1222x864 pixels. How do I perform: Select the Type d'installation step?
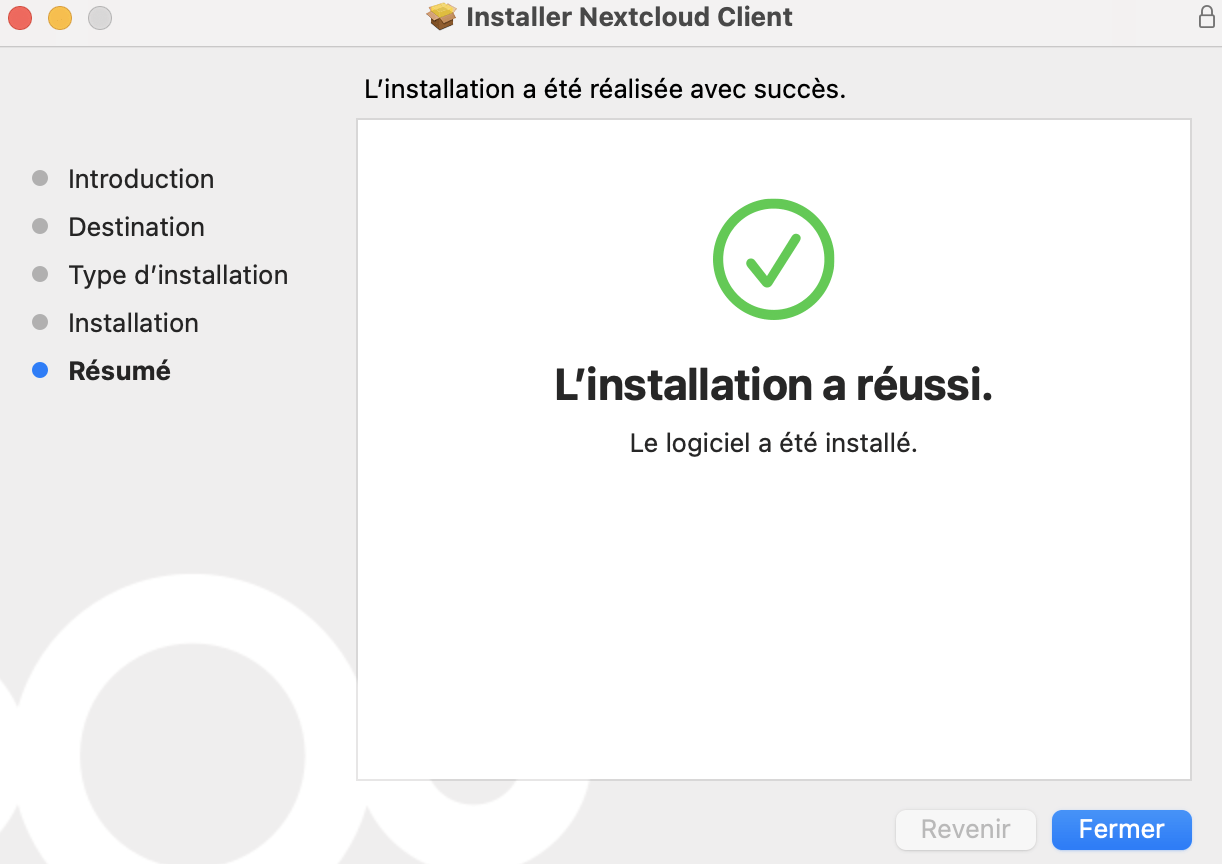point(178,275)
